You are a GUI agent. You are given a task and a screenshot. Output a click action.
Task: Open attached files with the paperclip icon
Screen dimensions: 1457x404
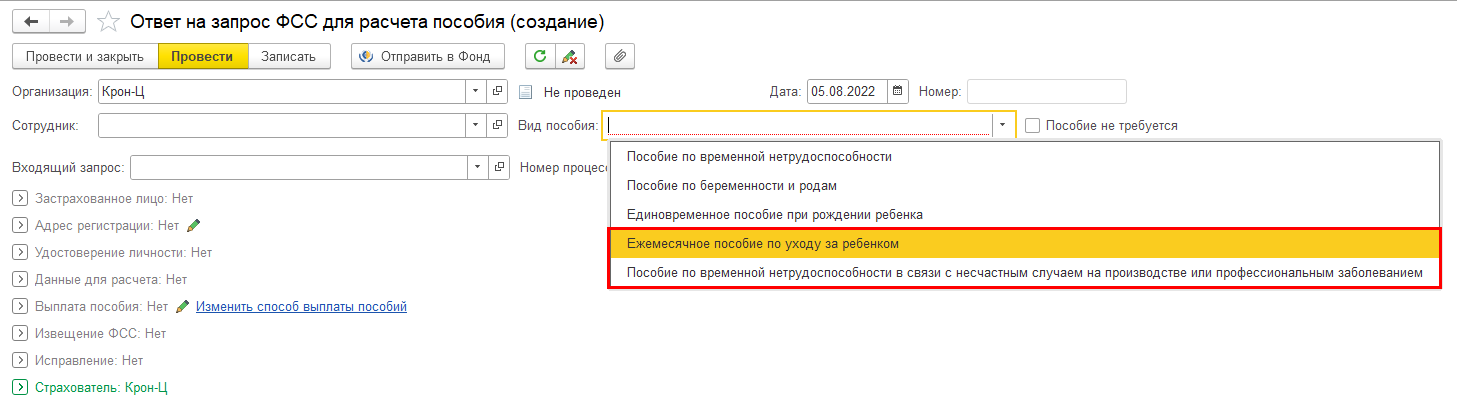(620, 57)
